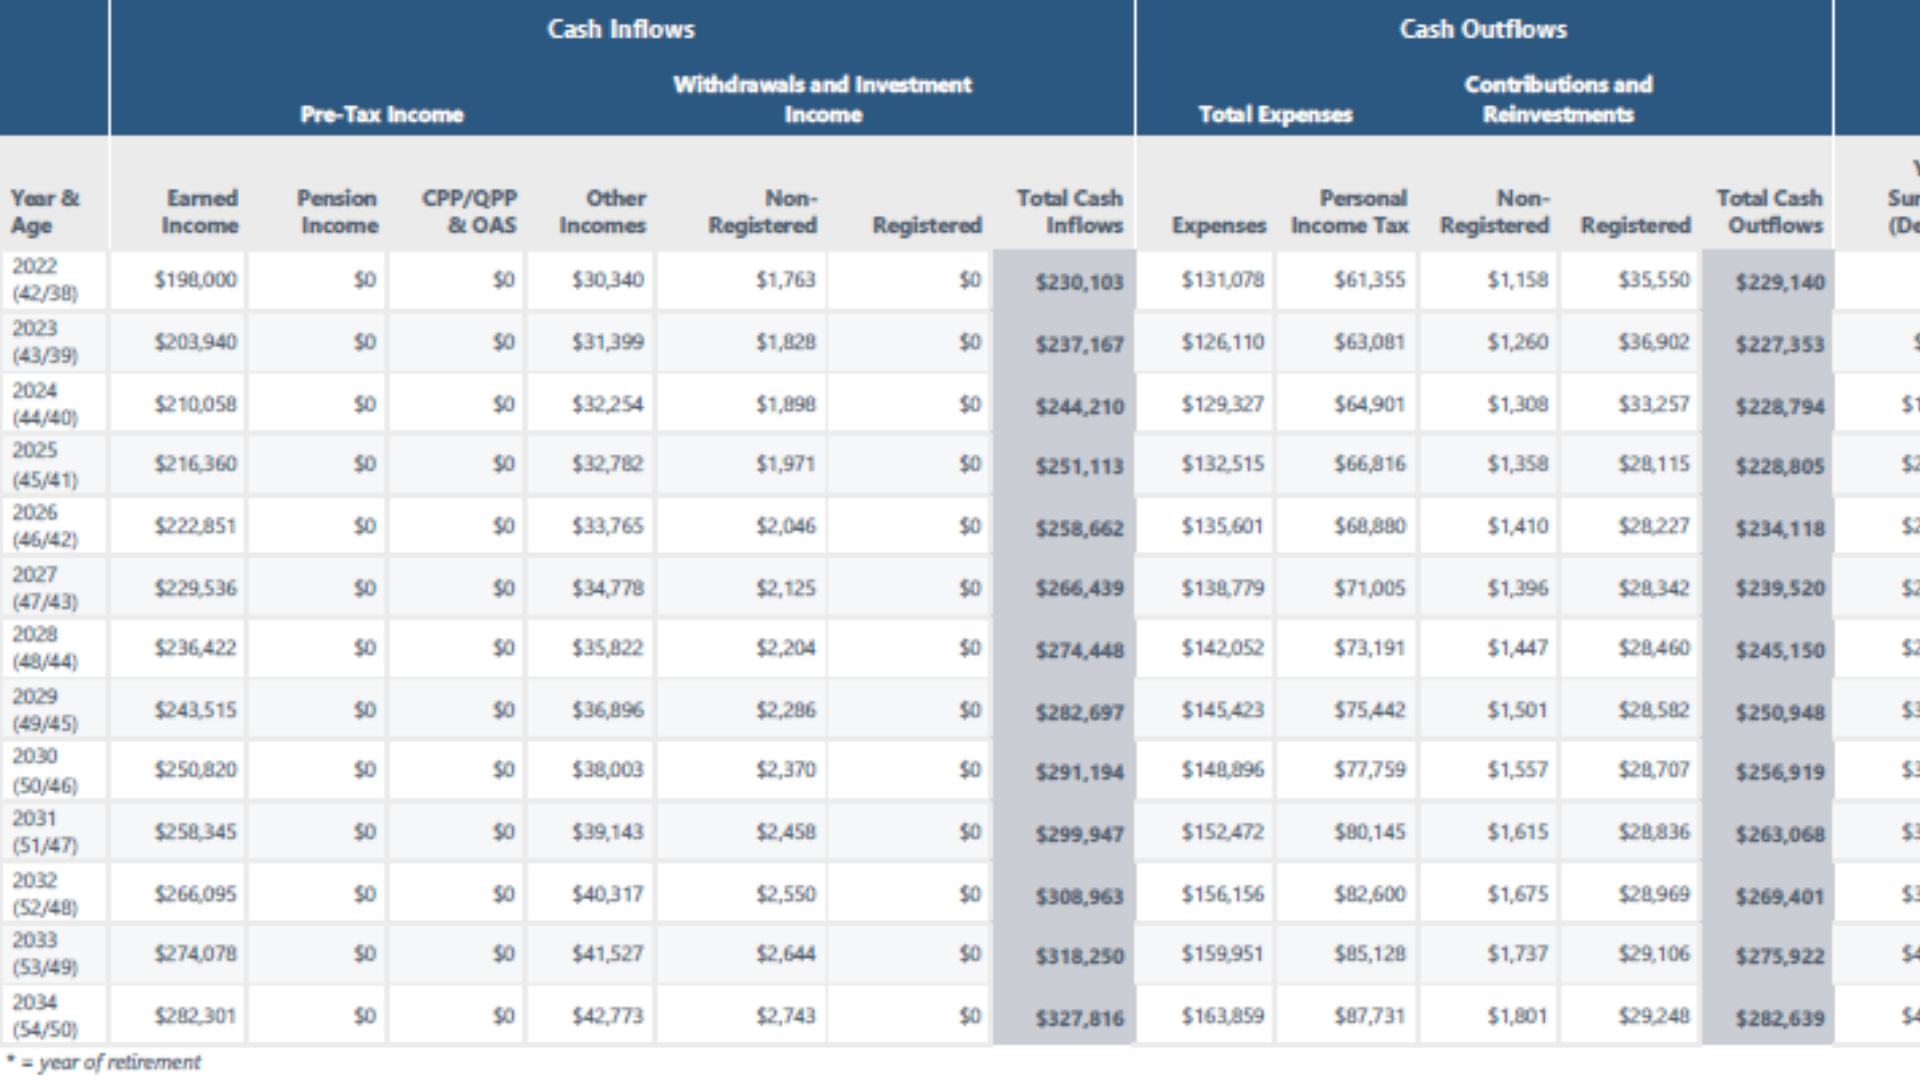Select Withdrawals and Investment Income header
The image size is (1920, 1080).
822,99
